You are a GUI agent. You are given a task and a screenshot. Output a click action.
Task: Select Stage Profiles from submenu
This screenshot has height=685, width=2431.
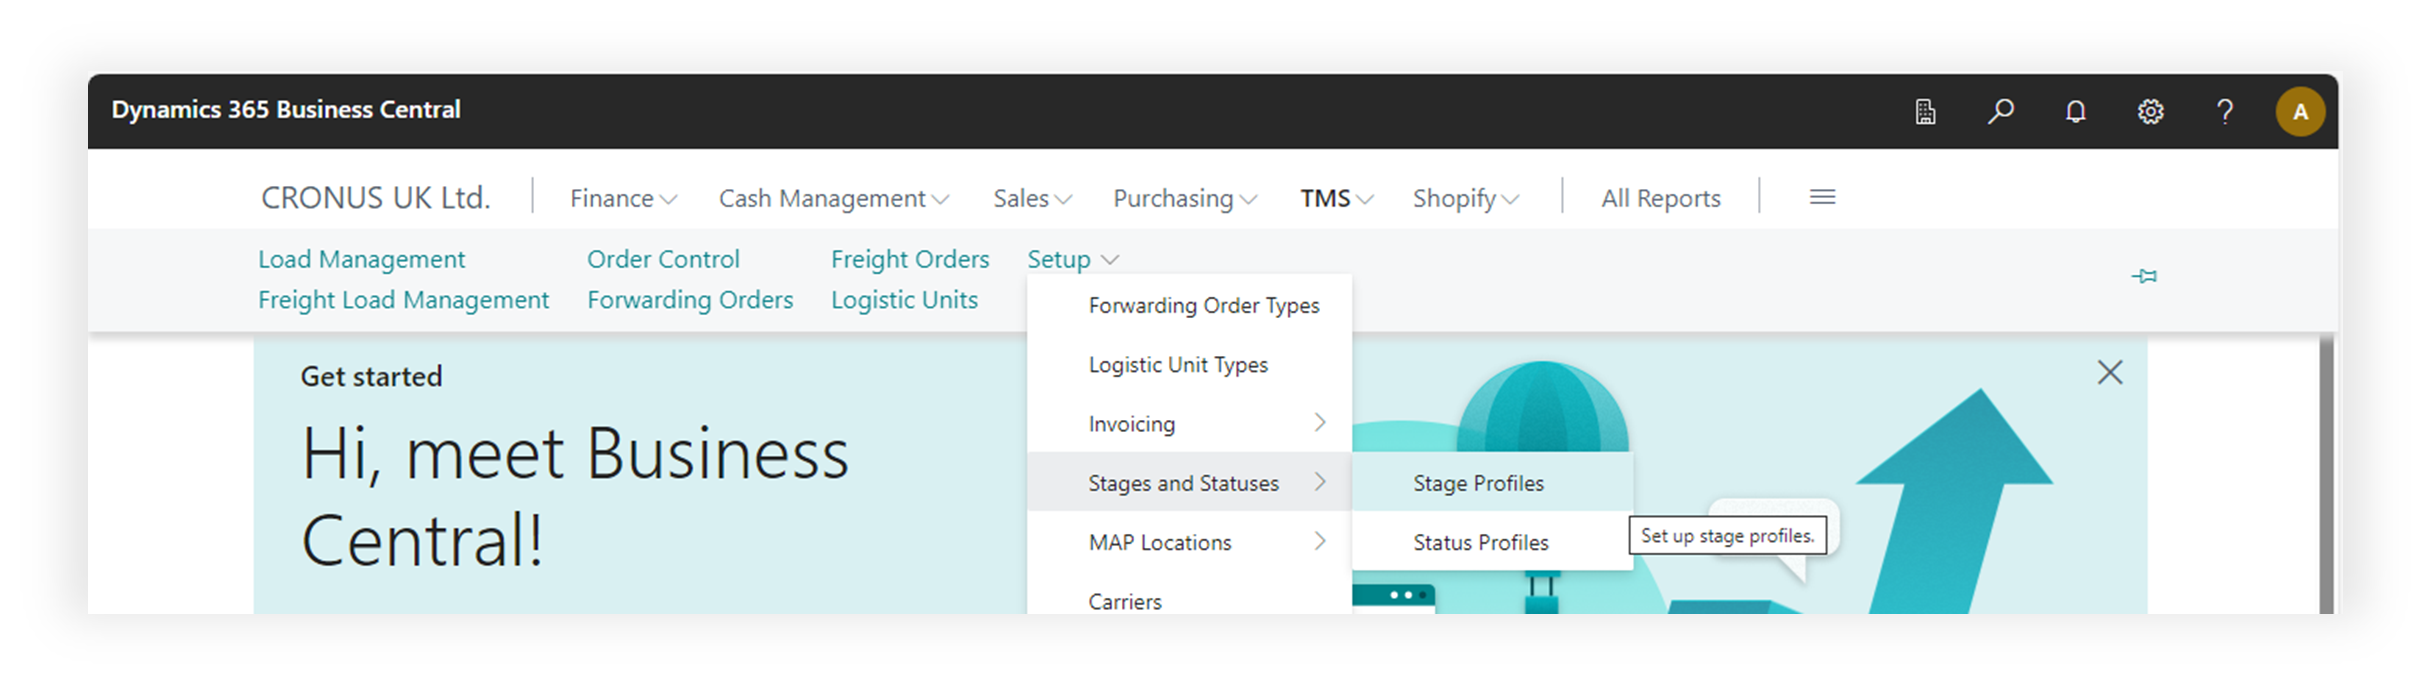pyautogui.click(x=1478, y=483)
